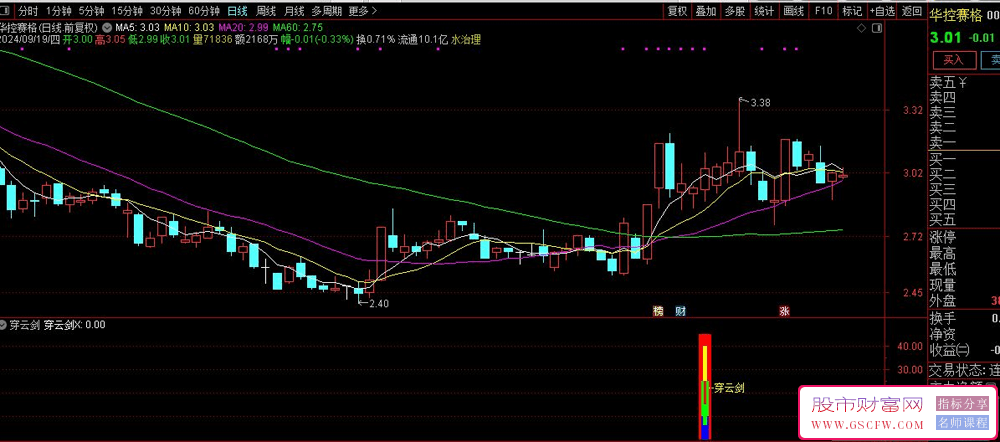Viewport: 1000px width, 442px height.
Task: Toggle the right info panel icon
Action: click(877, 28)
